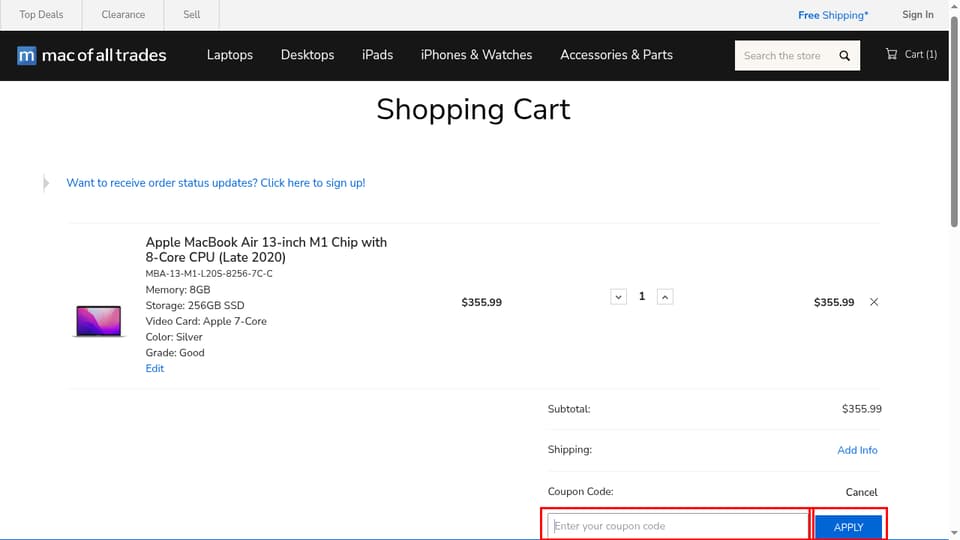Expand the order status updates triangle
960x540 pixels.
coord(46,182)
